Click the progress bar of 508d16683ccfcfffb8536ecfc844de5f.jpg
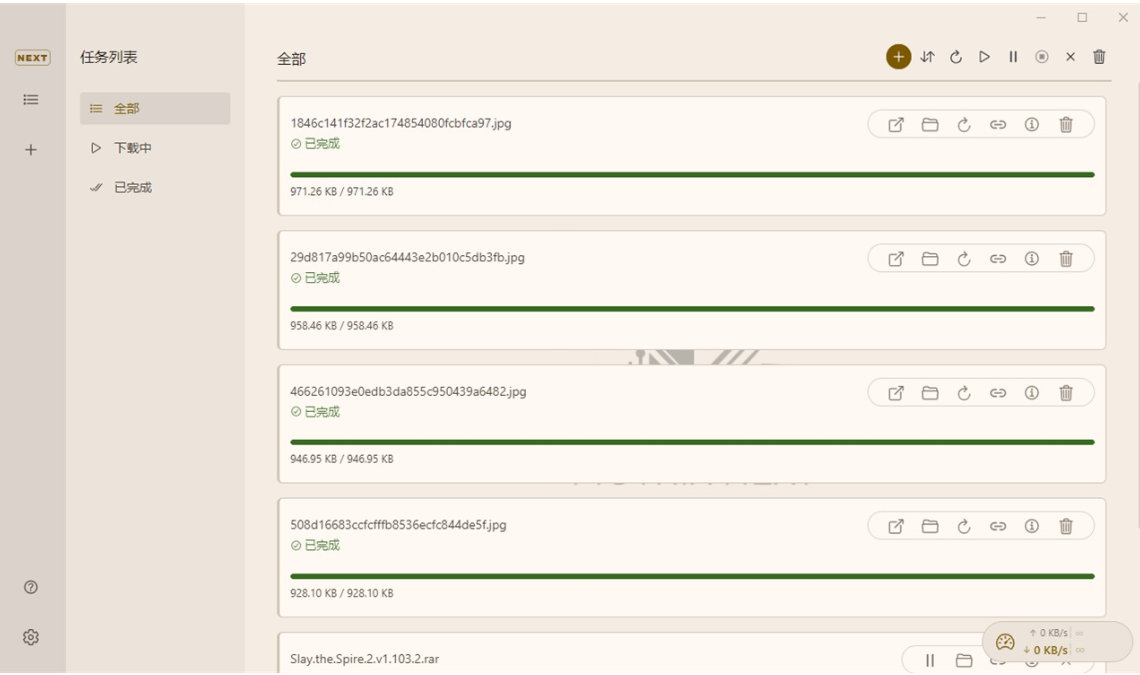The width and height of the screenshot is (1140, 675). tap(692, 576)
